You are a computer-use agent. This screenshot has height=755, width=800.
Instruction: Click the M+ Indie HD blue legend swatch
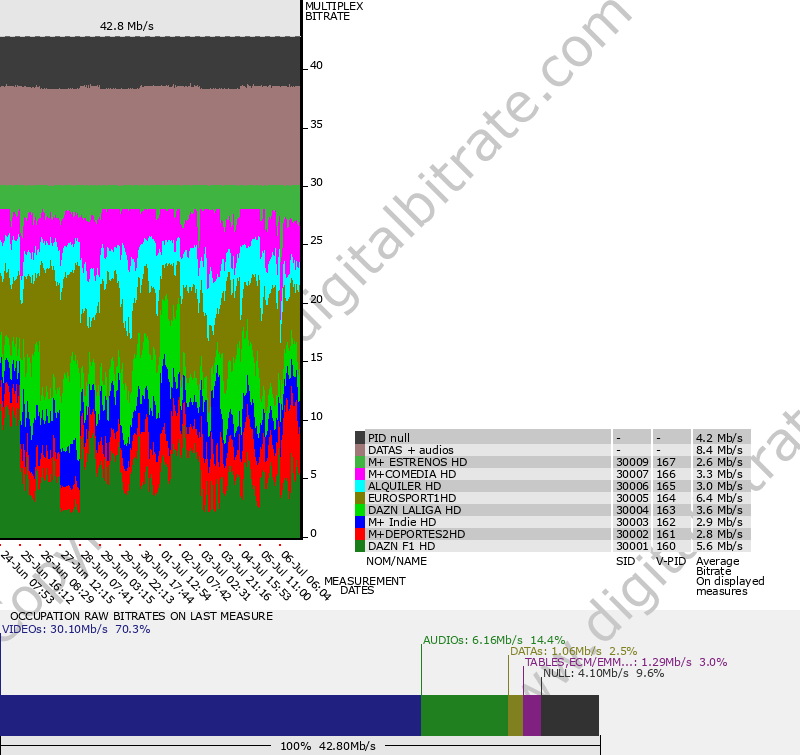[x=360, y=522]
